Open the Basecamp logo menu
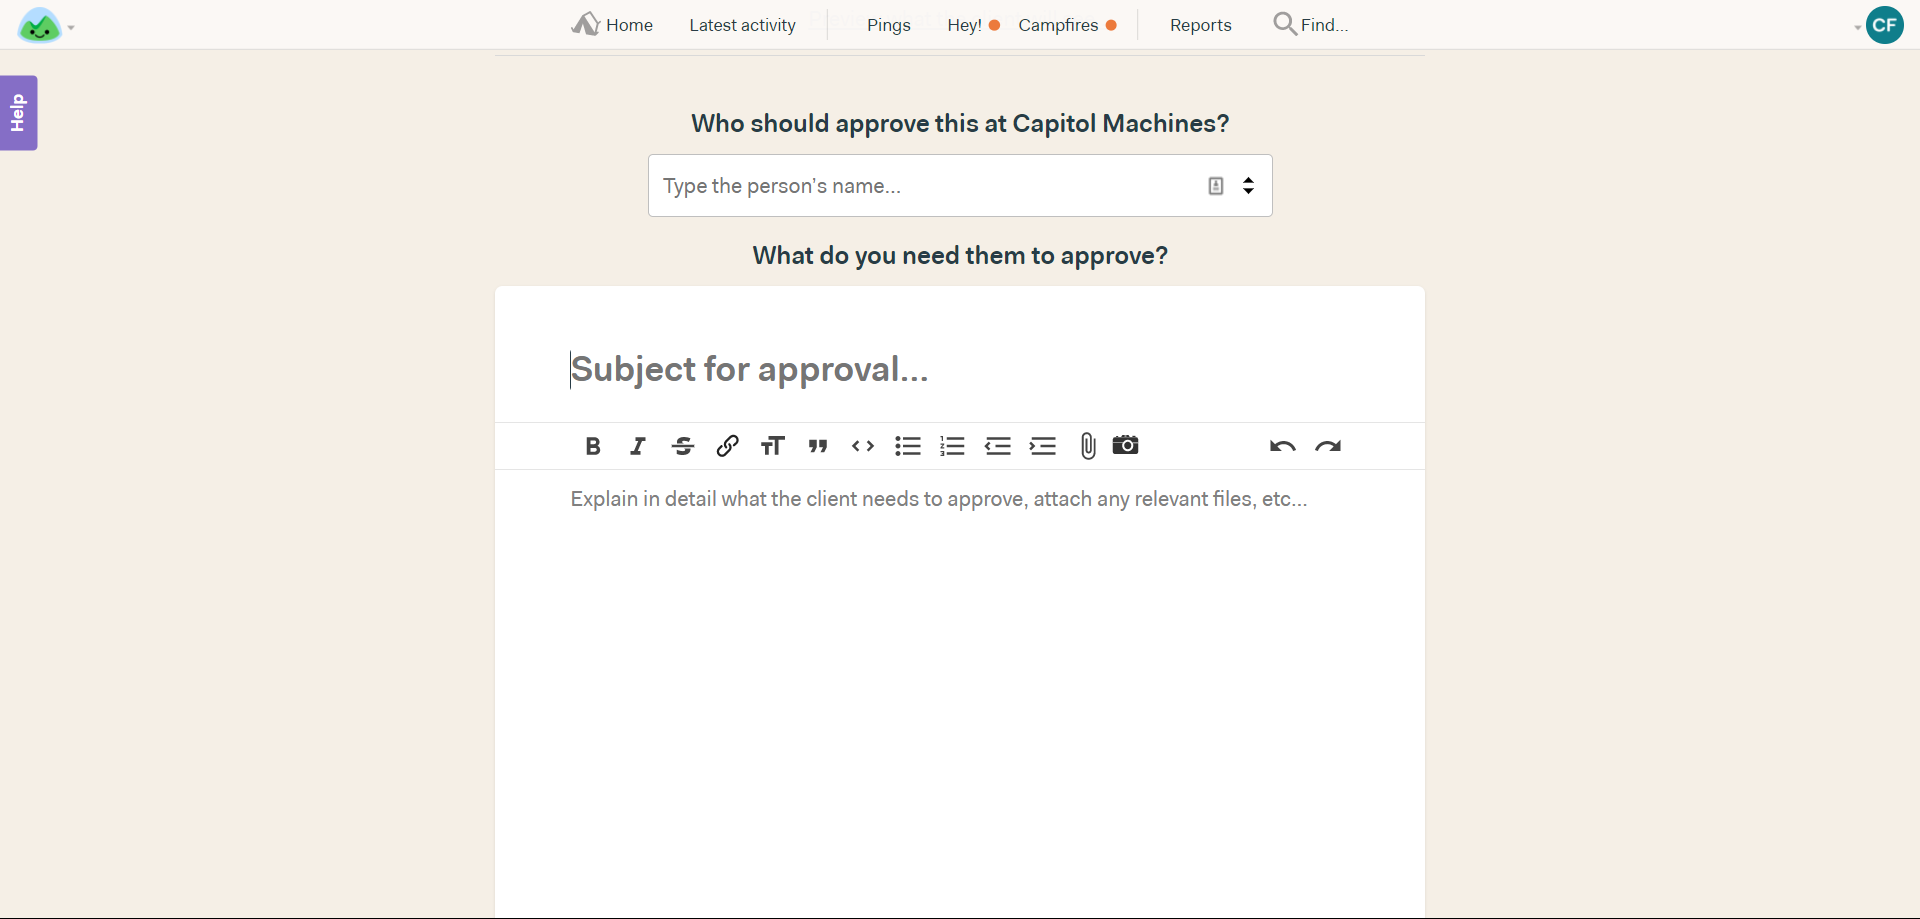The image size is (1920, 919). [45, 25]
